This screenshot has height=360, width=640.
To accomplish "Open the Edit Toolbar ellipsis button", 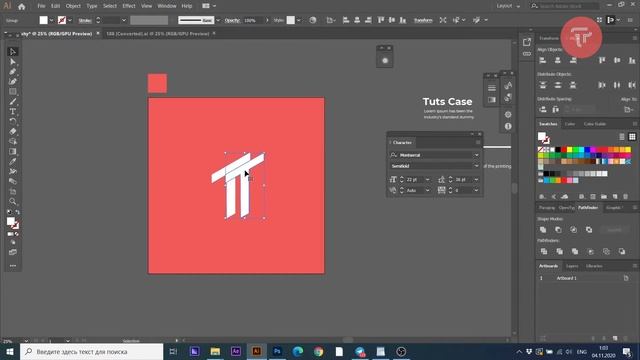I will (13, 266).
